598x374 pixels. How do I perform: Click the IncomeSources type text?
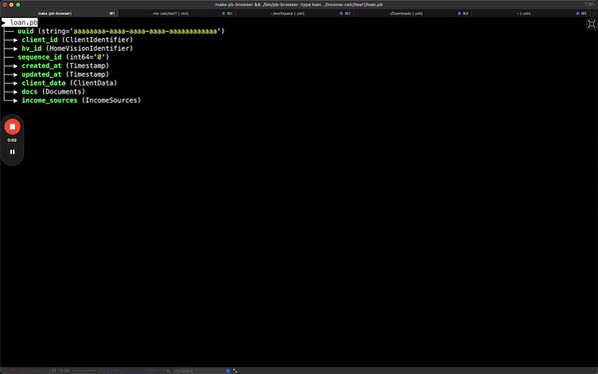coord(111,100)
